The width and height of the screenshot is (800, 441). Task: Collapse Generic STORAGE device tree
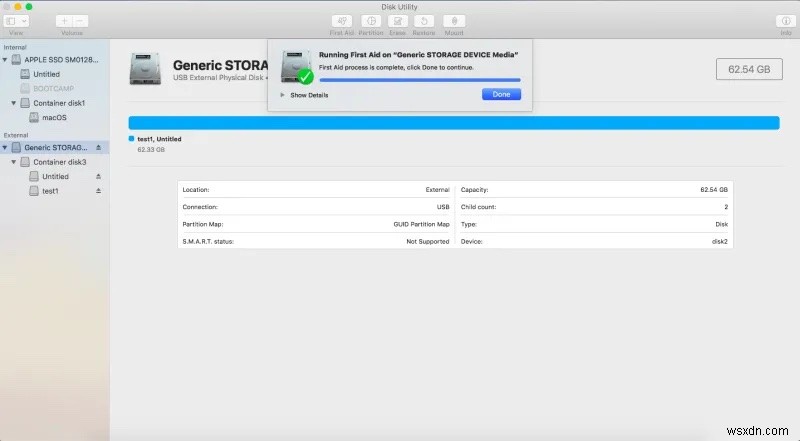coord(5,148)
